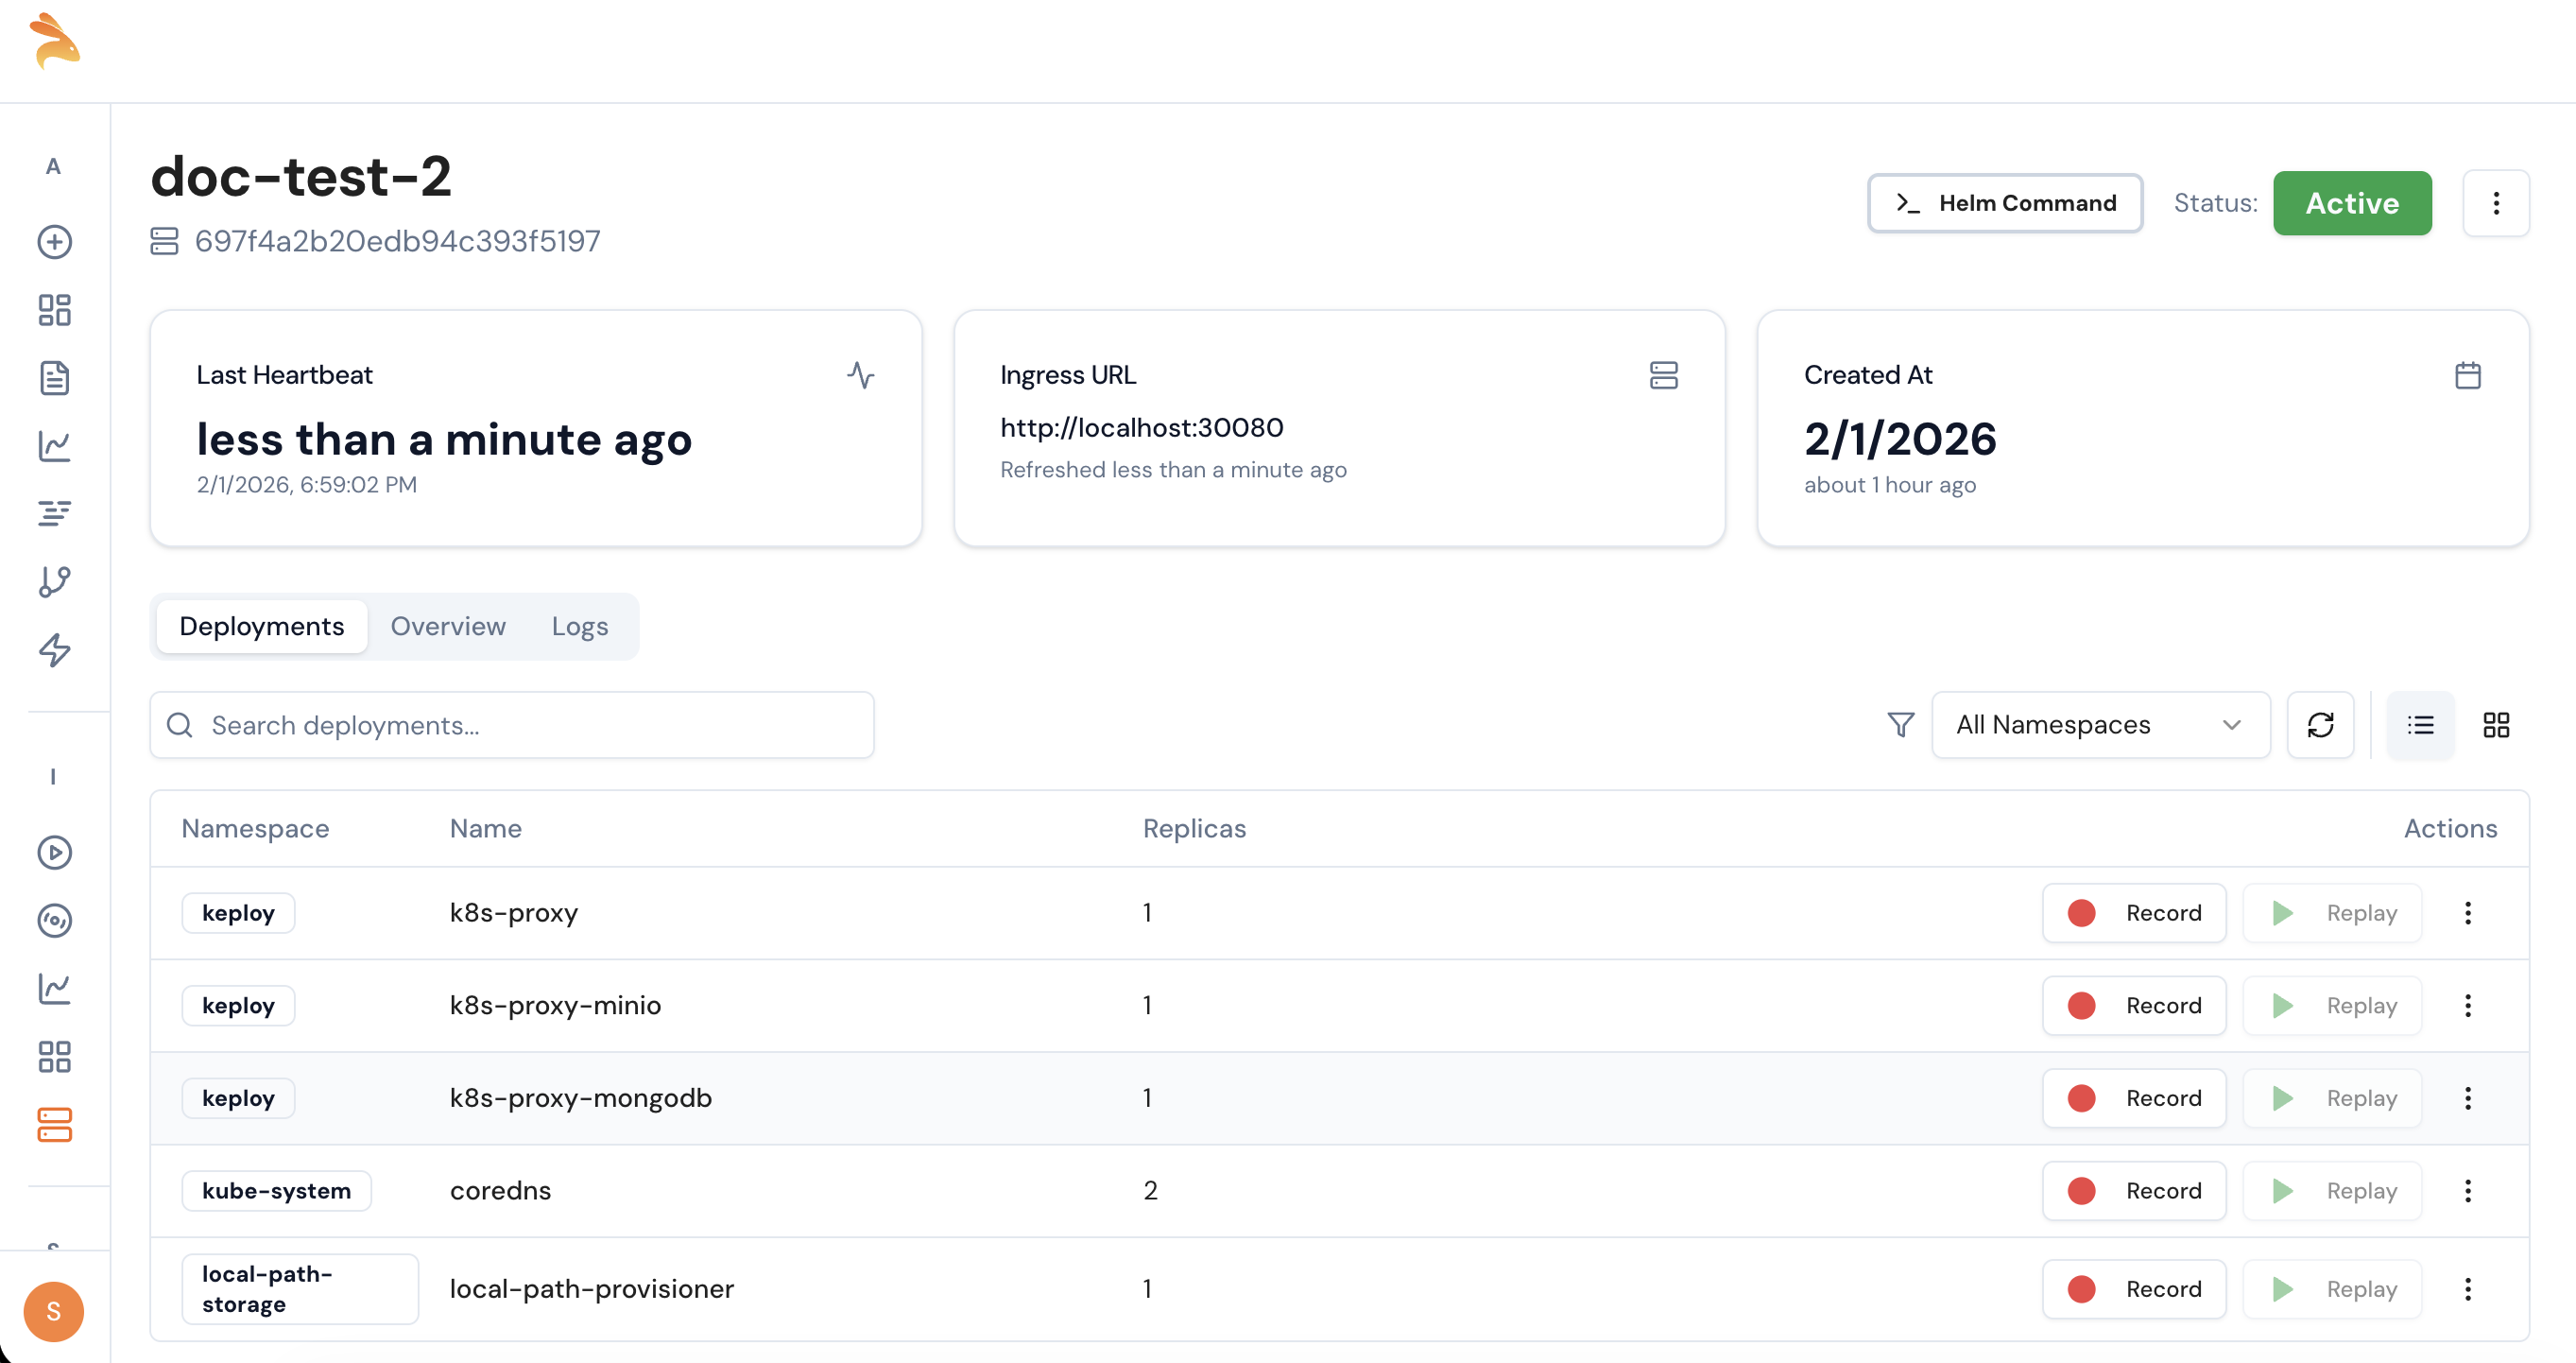This screenshot has width=2576, height=1363.
Task: Open the logs list icon in the sidebar
Action: pyautogui.click(x=54, y=513)
